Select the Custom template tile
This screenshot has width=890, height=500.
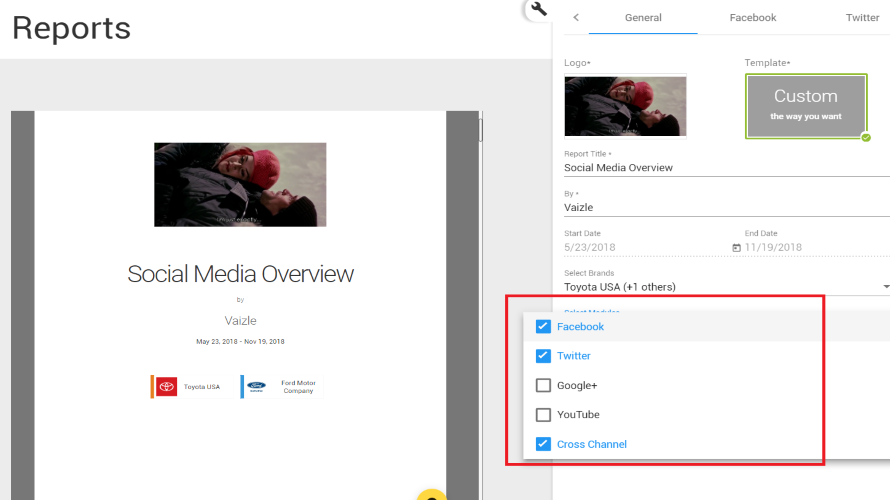(x=805, y=106)
